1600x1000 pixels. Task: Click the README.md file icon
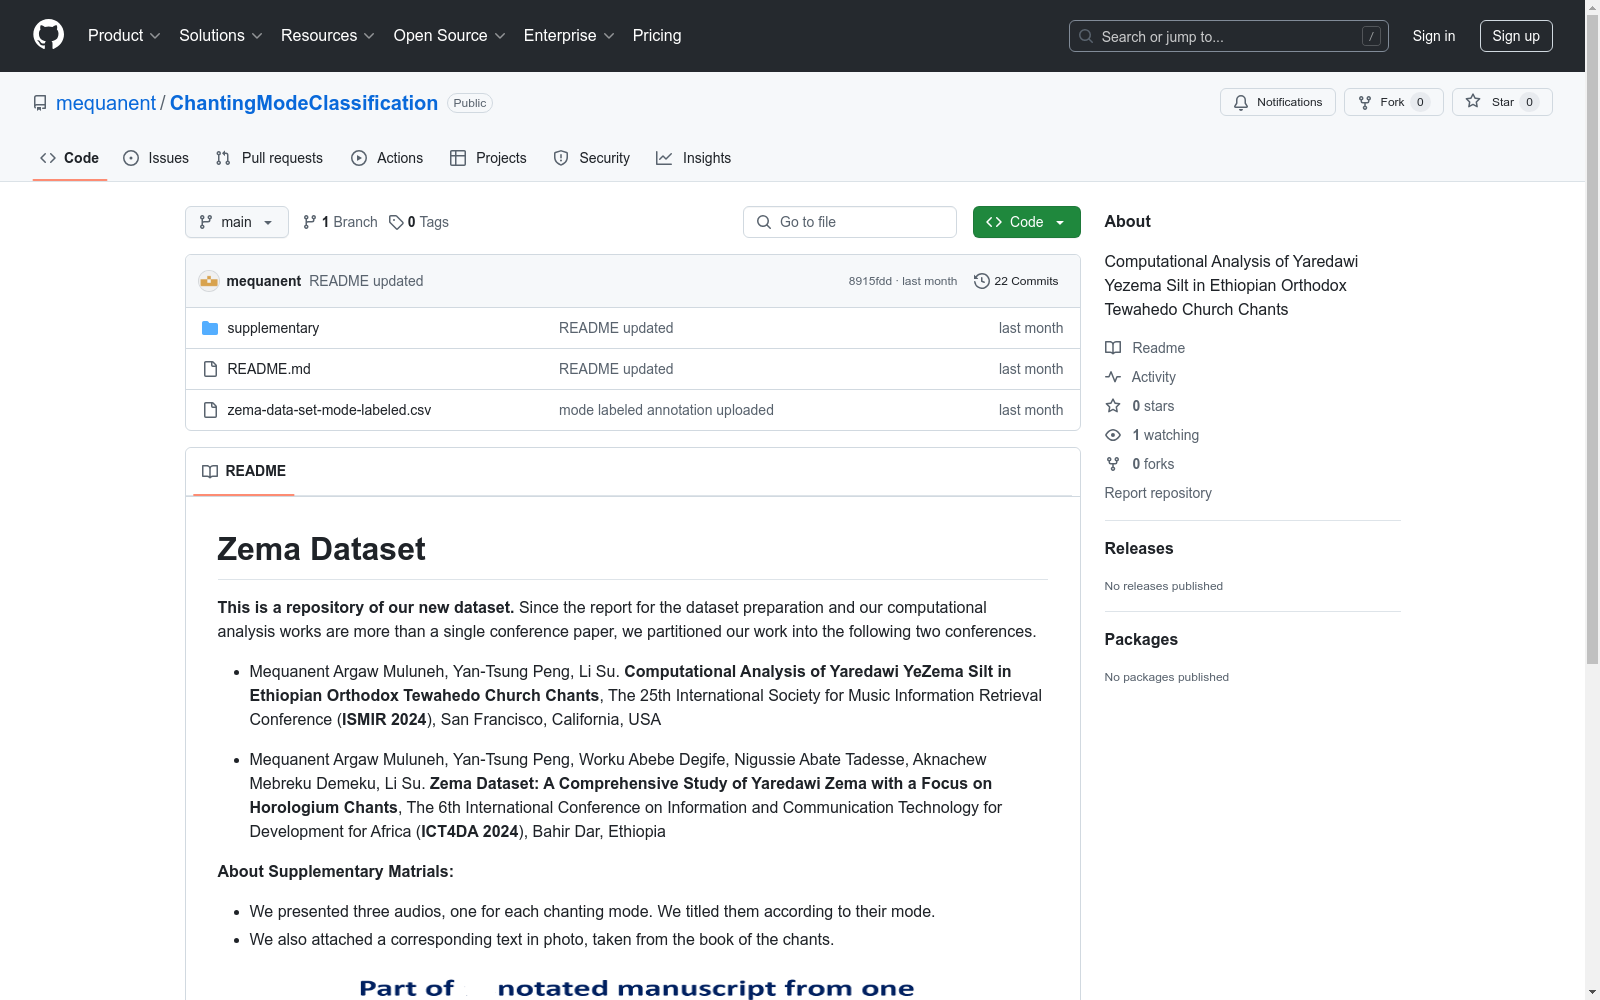(x=210, y=369)
